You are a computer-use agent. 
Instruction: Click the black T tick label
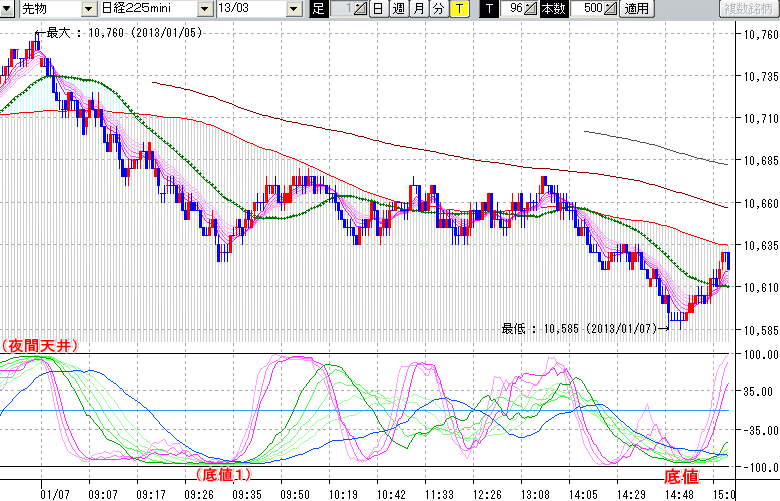tap(488, 9)
